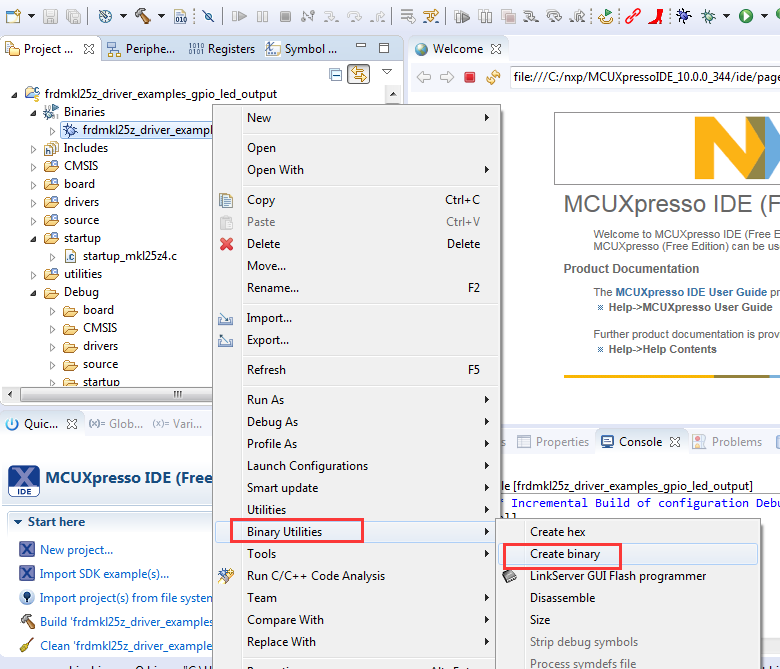Viewport: 780px width, 669px height.
Task: Click the blue bug Debug toolbar icon
Action: click(683, 16)
